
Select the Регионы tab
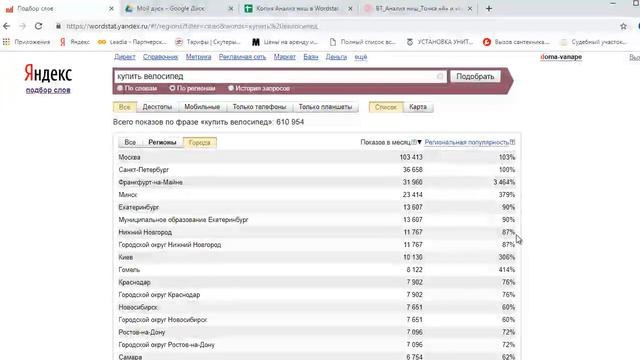pos(162,142)
